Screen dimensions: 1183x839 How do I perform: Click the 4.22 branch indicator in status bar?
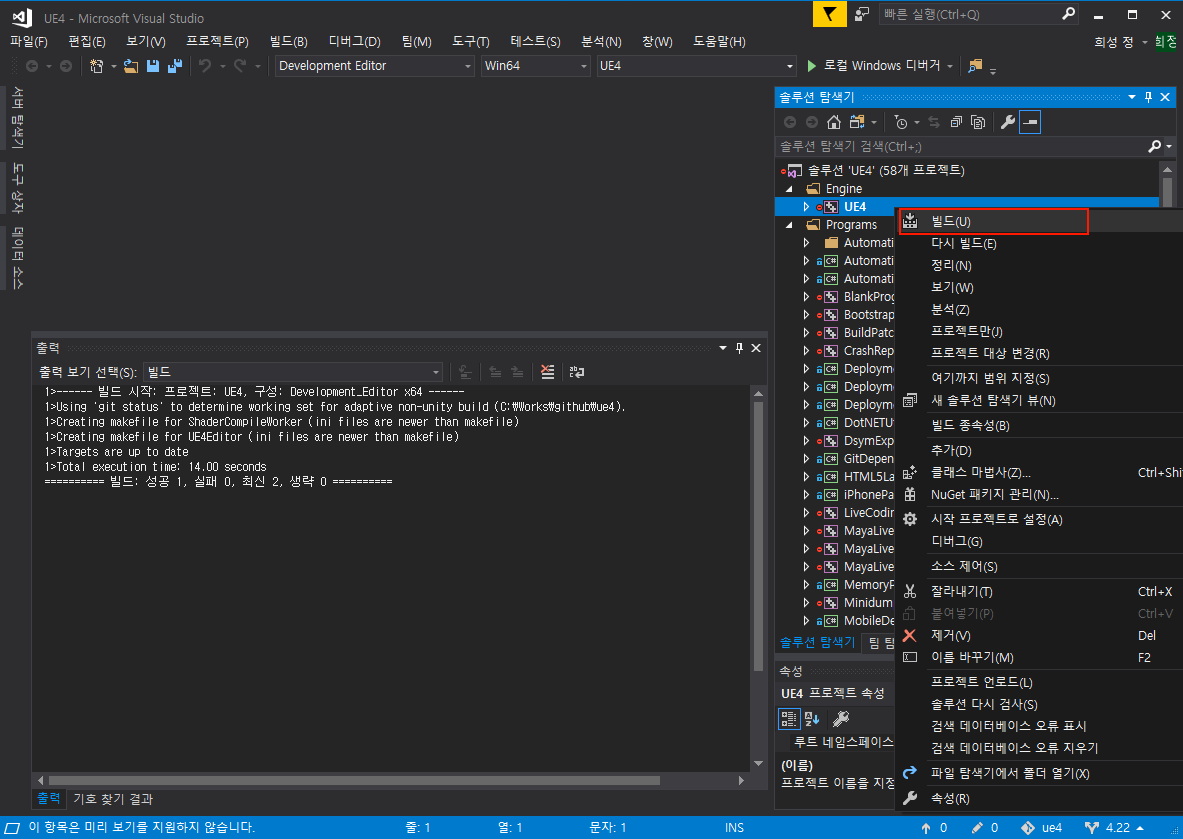pyautogui.click(x=1114, y=828)
